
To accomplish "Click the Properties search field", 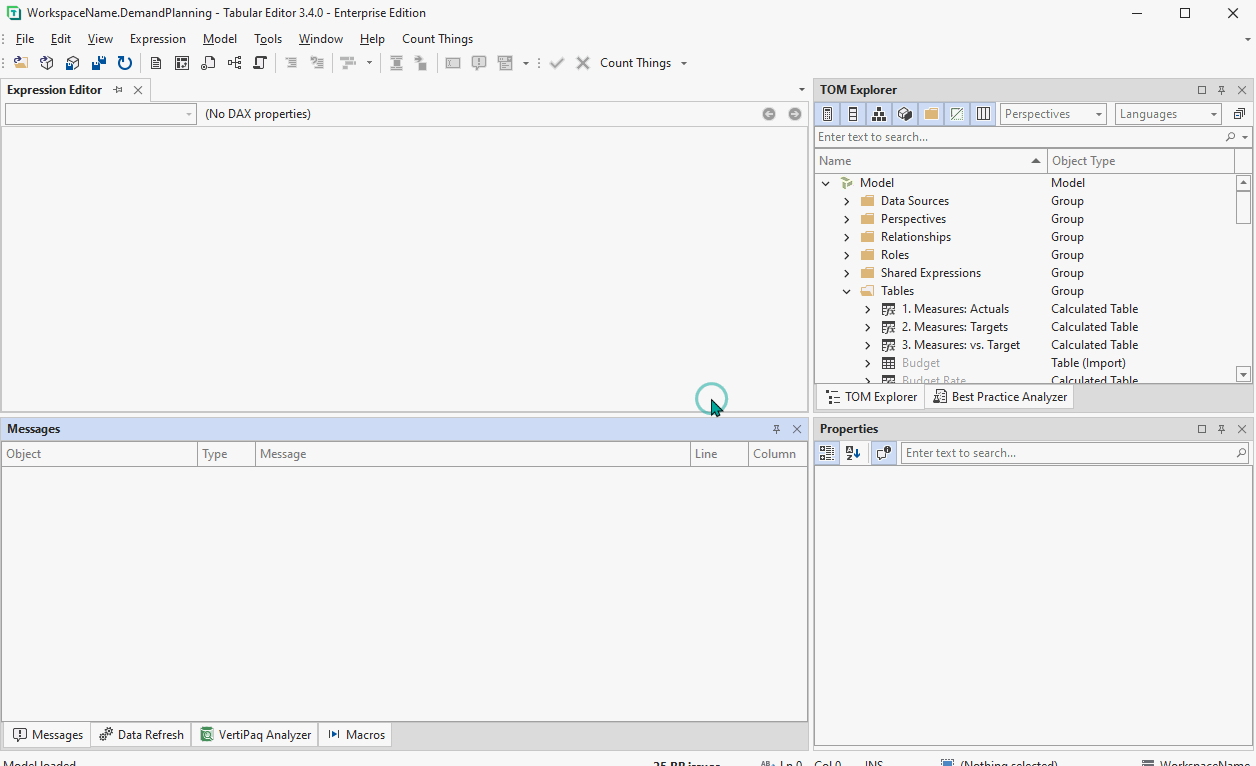I will point(1075,453).
